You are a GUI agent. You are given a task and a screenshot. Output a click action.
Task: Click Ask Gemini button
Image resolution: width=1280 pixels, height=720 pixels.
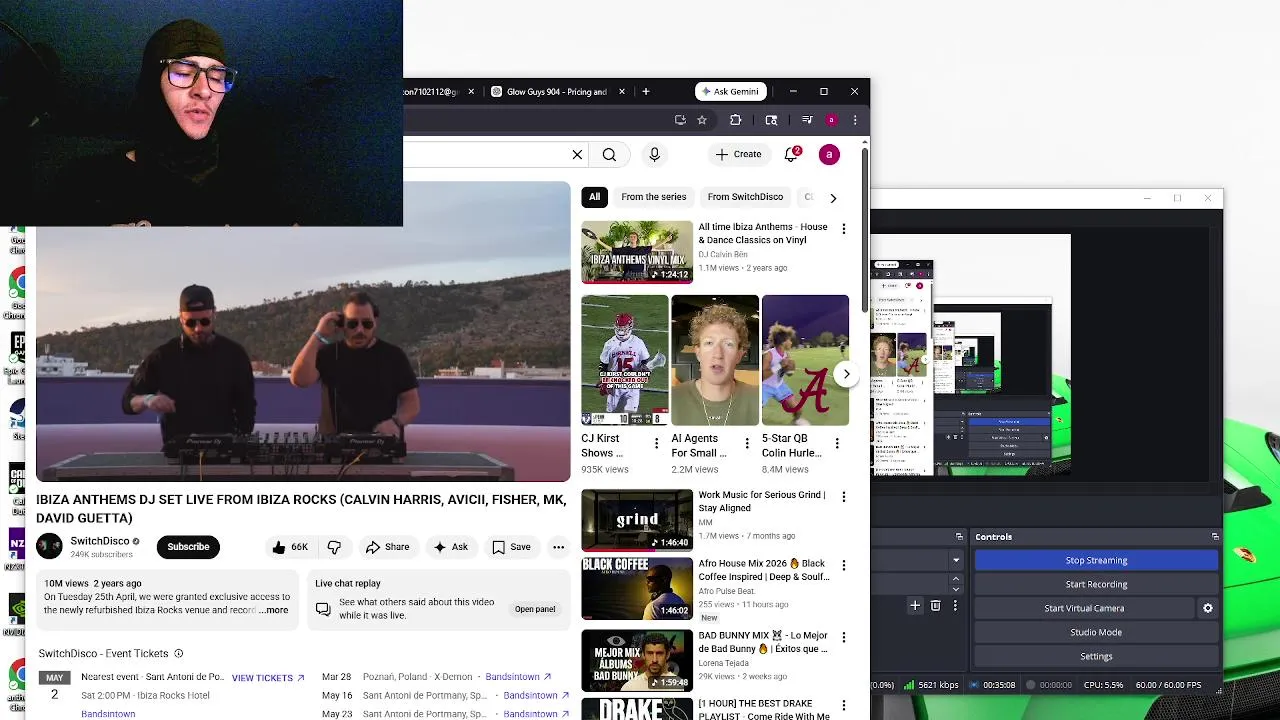(731, 91)
